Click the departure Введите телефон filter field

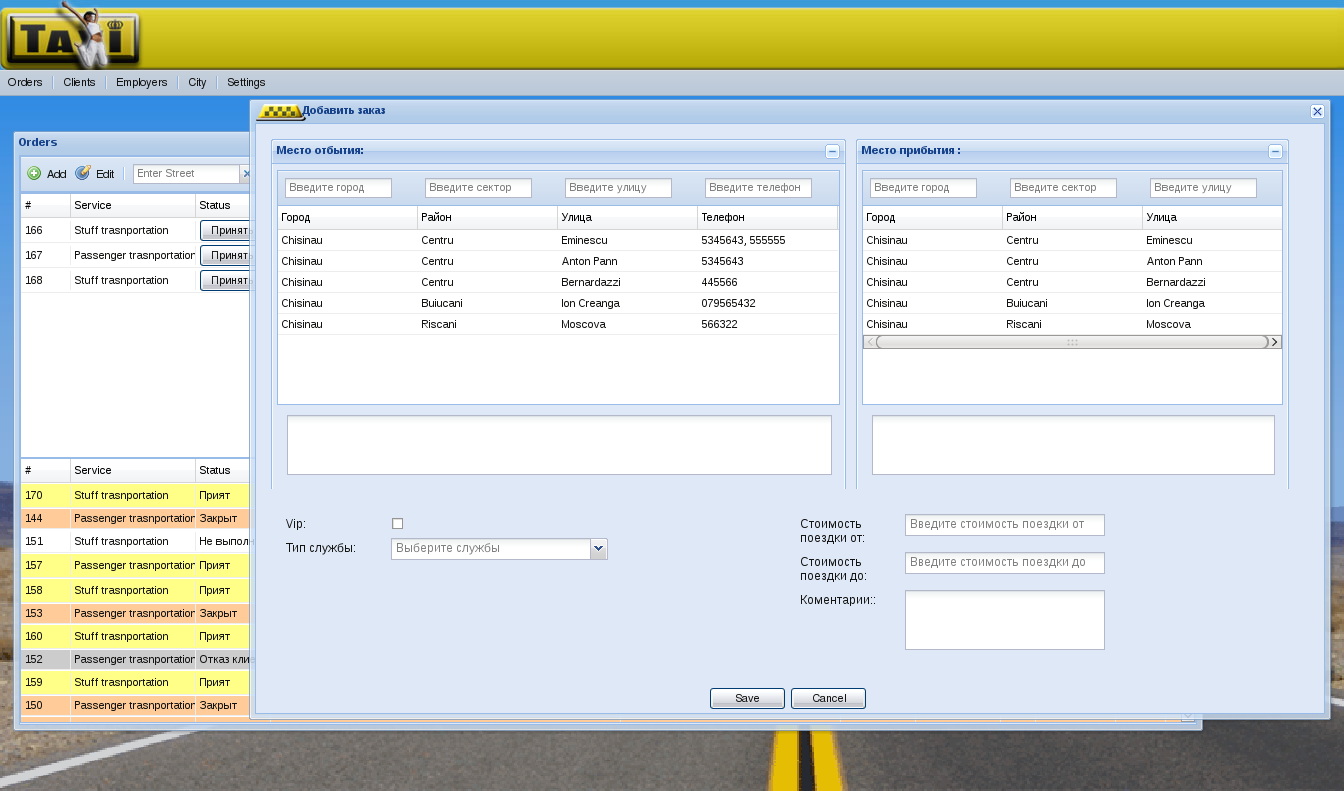(x=757, y=187)
